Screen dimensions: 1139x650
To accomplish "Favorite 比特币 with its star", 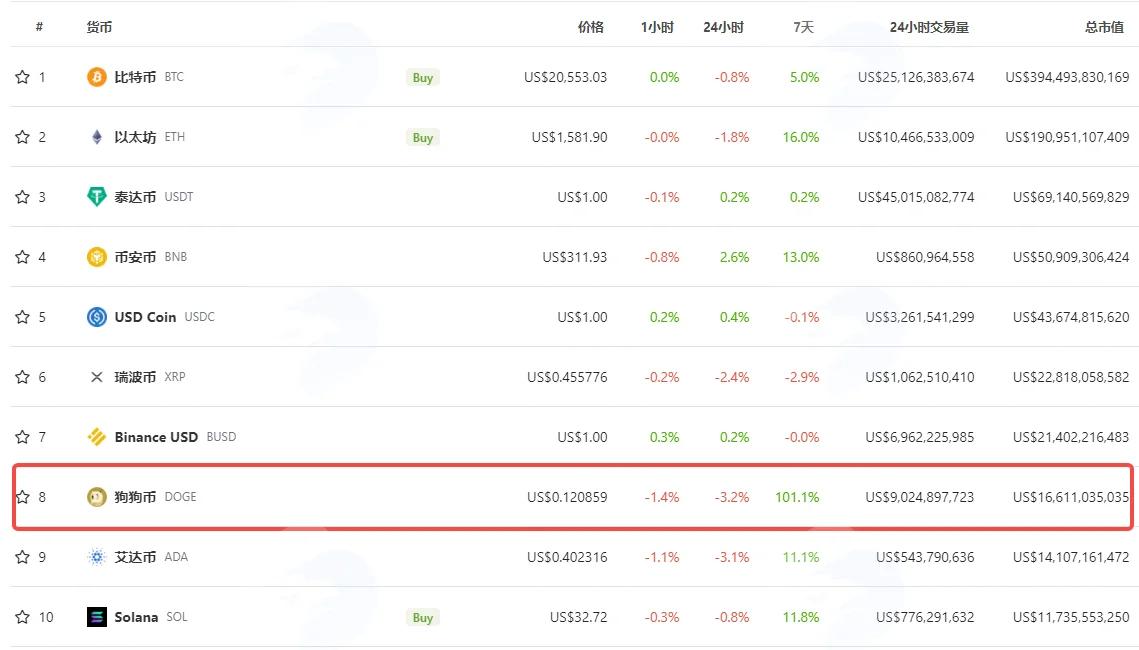I will (23, 77).
